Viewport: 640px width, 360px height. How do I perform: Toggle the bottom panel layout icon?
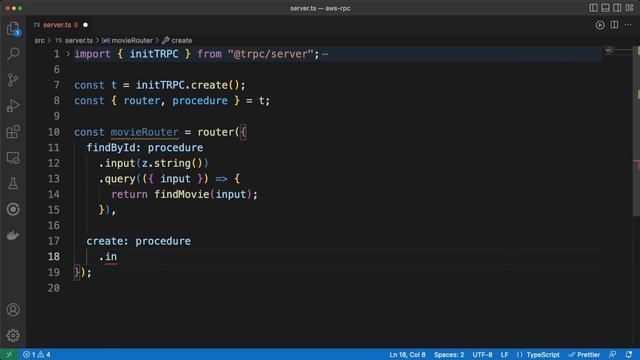(605, 8)
